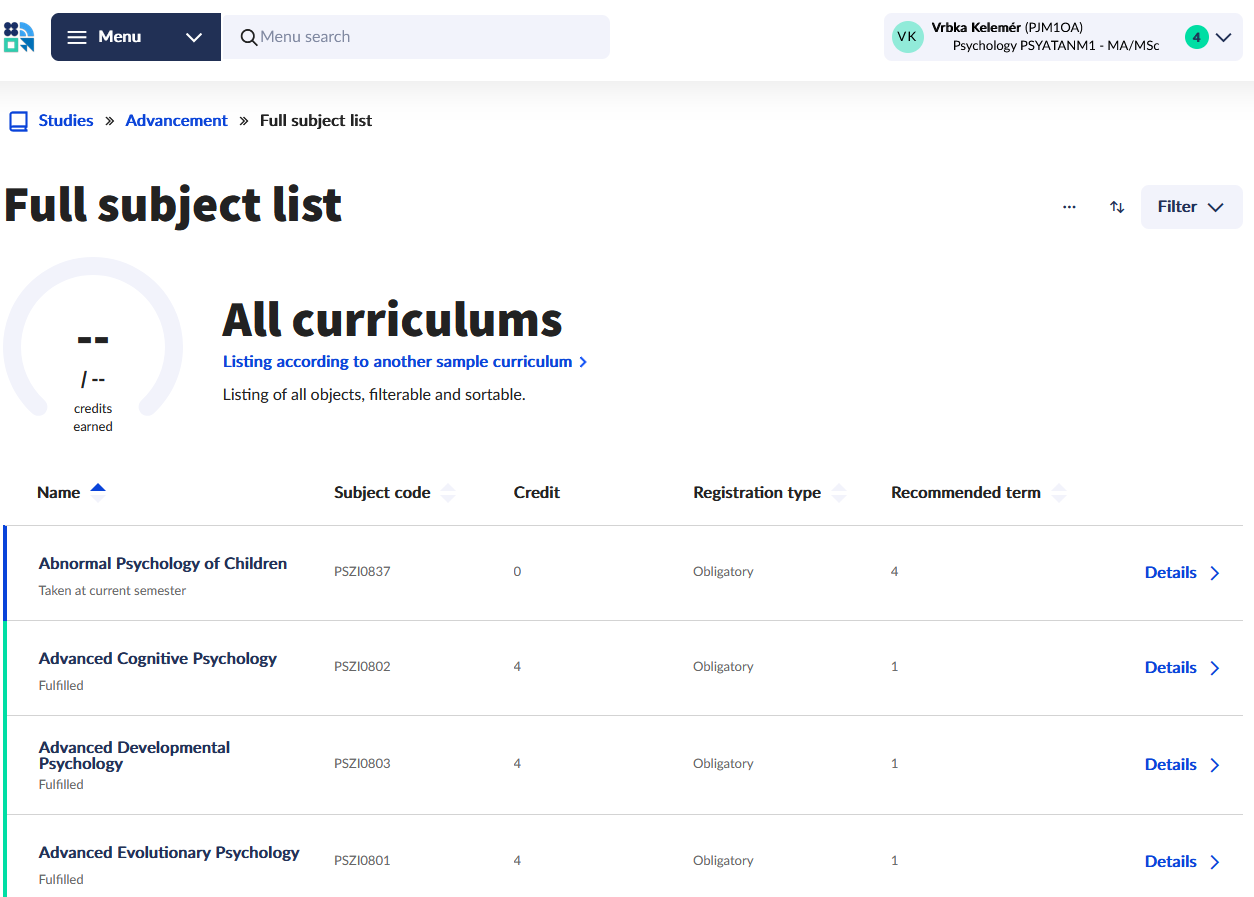This screenshot has width=1254, height=897.
Task: Click the hamburger menu icon
Action: pos(77,37)
